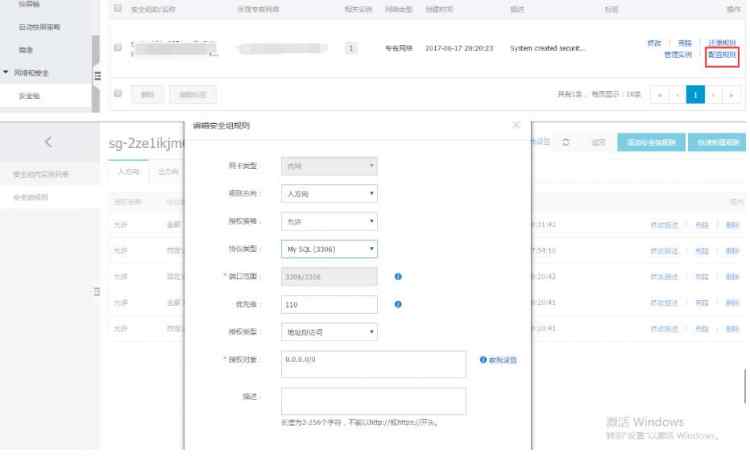Click the quick create rule button
Image resolution: width=750 pixels, height=457 pixels.
pyautogui.click(x=717, y=142)
